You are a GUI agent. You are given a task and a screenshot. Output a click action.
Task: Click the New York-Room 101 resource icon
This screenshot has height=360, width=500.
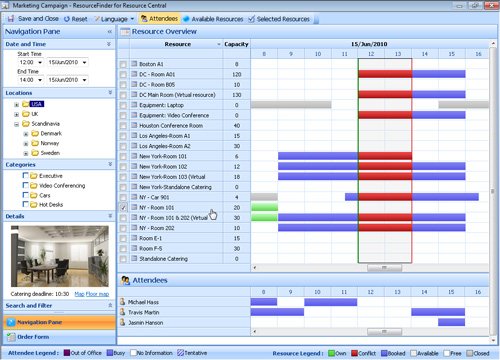134,156
